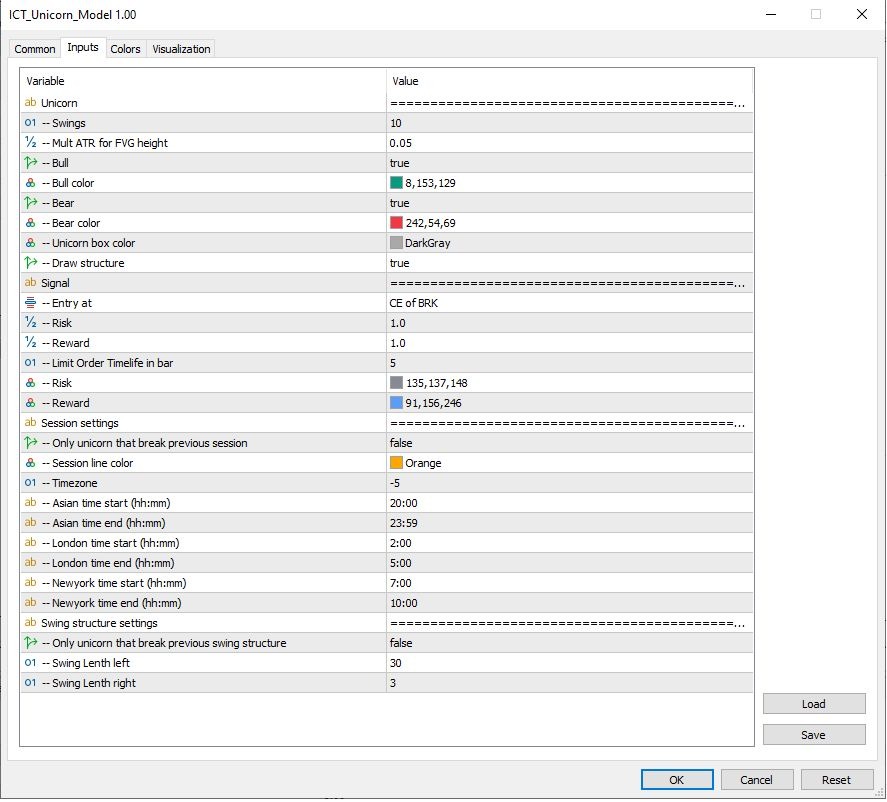887x802 pixels.
Task: Click the boolean arrow icon beside Bull
Action: click(x=30, y=163)
